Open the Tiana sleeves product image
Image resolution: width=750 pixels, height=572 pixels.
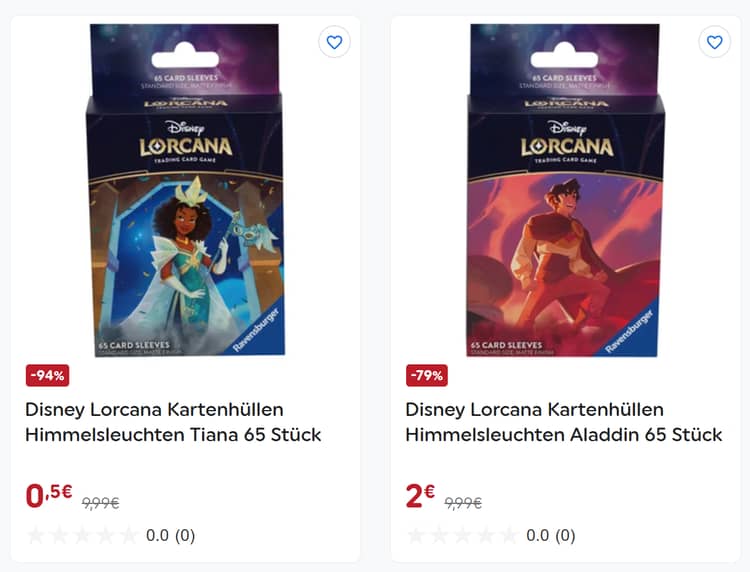[186, 190]
